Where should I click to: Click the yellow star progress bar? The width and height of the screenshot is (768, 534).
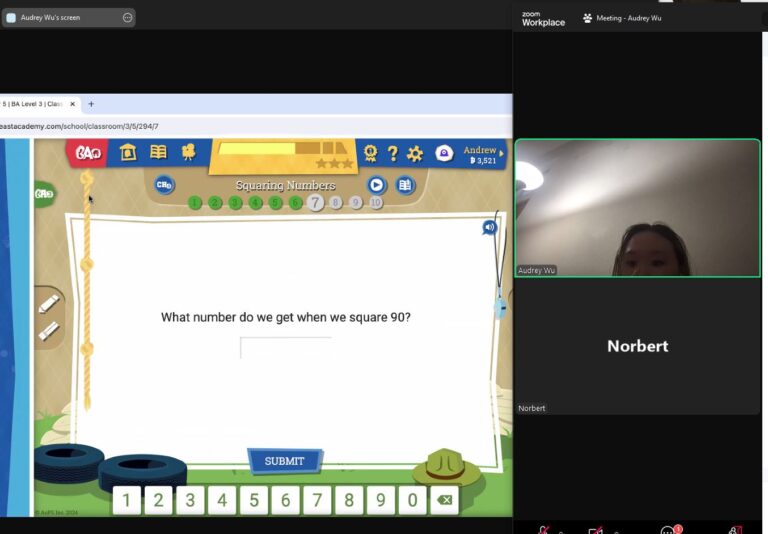pyautogui.click(x=283, y=148)
